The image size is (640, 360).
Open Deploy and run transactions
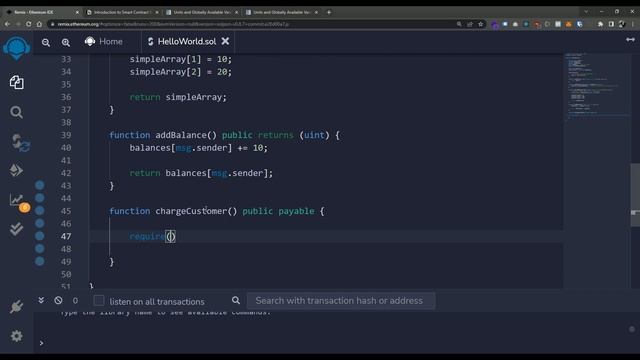pos(16,170)
